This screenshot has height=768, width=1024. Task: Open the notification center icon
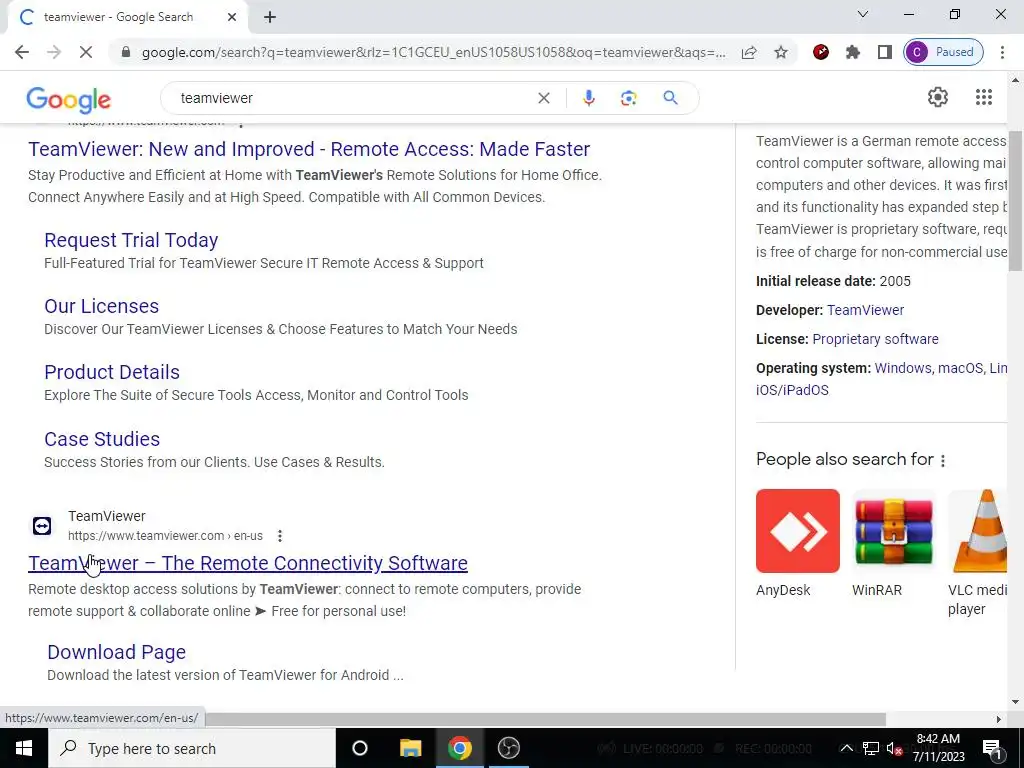(x=992, y=748)
